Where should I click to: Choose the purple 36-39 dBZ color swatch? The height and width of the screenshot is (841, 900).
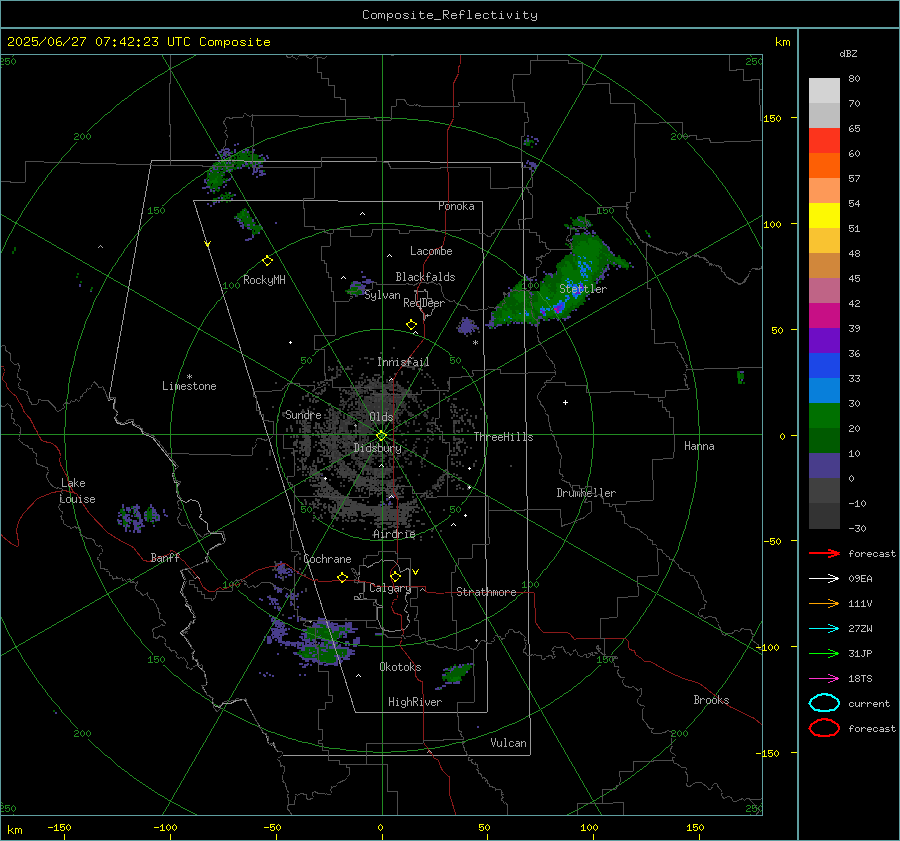(824, 340)
